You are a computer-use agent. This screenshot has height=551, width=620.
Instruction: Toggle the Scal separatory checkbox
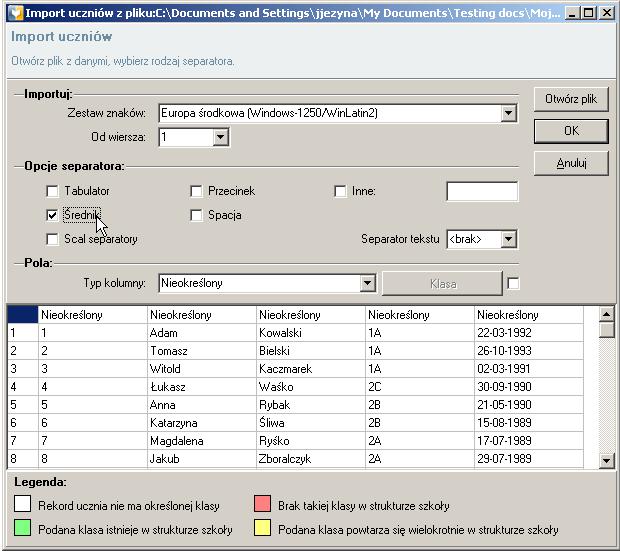(52, 239)
